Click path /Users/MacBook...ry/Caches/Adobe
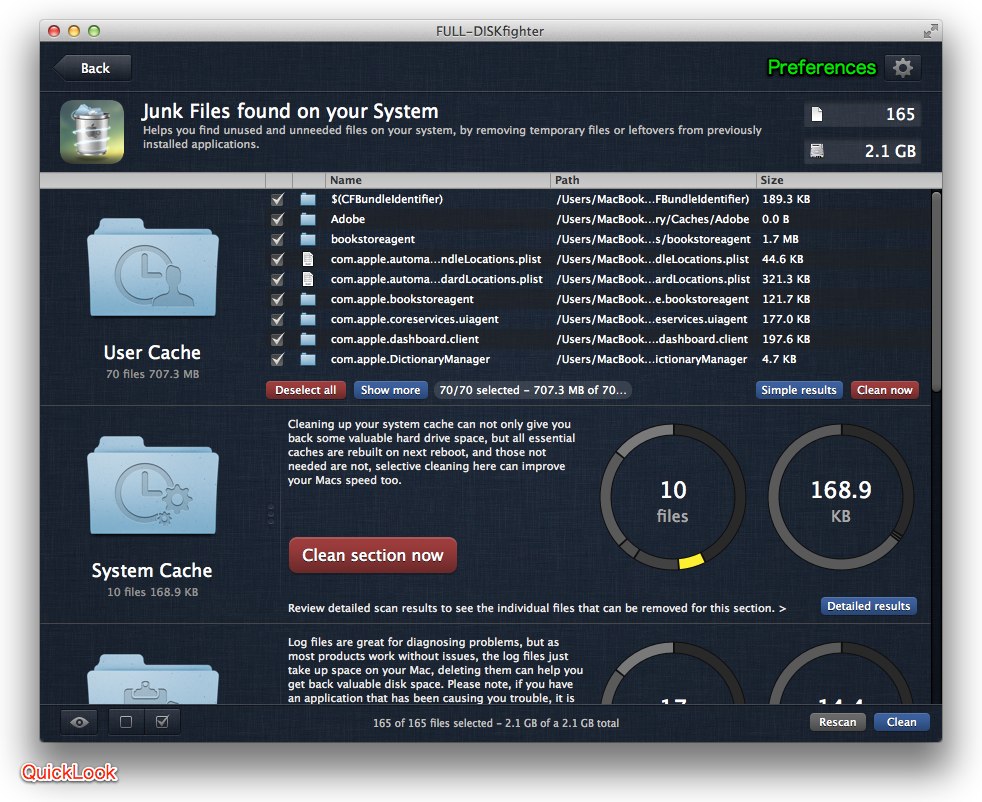This screenshot has height=802, width=982. [653, 219]
